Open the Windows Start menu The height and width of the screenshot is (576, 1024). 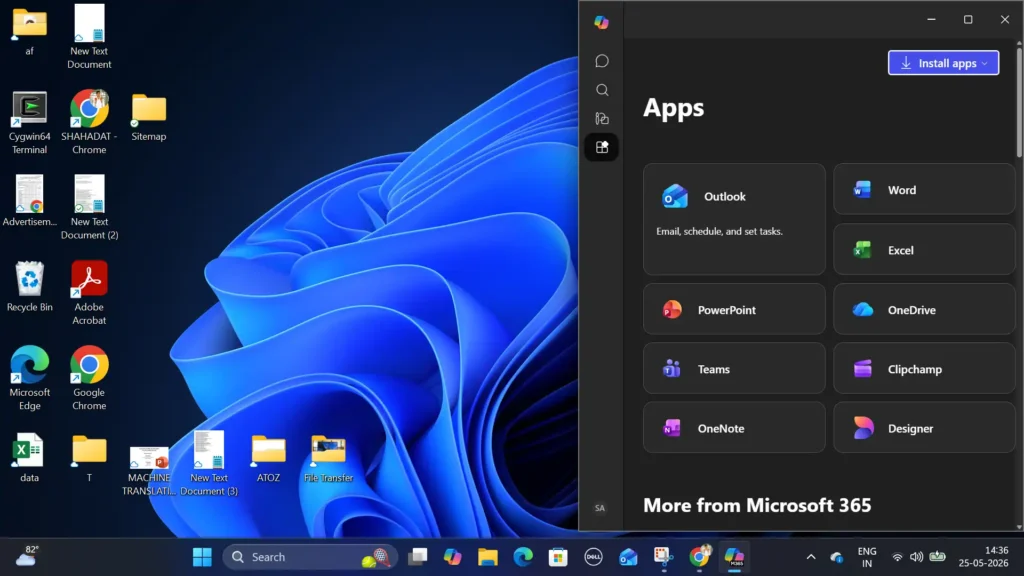click(202, 557)
